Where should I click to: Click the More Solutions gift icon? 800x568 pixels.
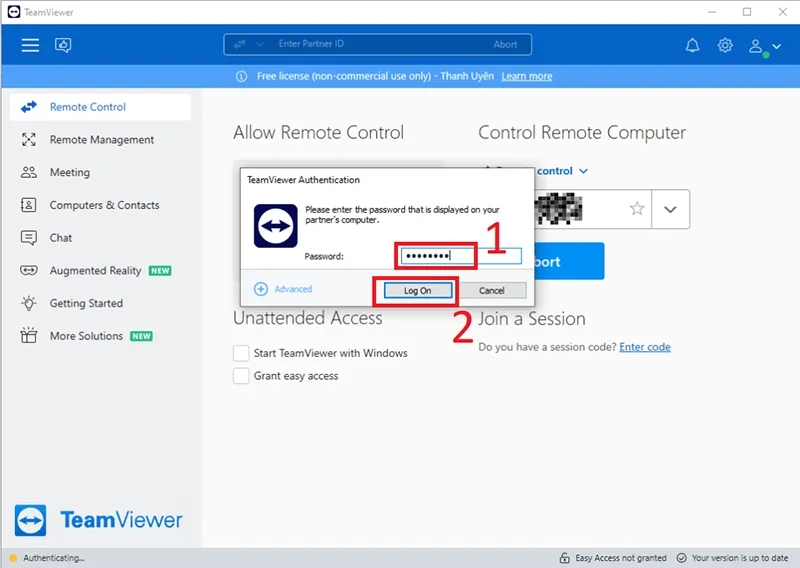point(29,335)
